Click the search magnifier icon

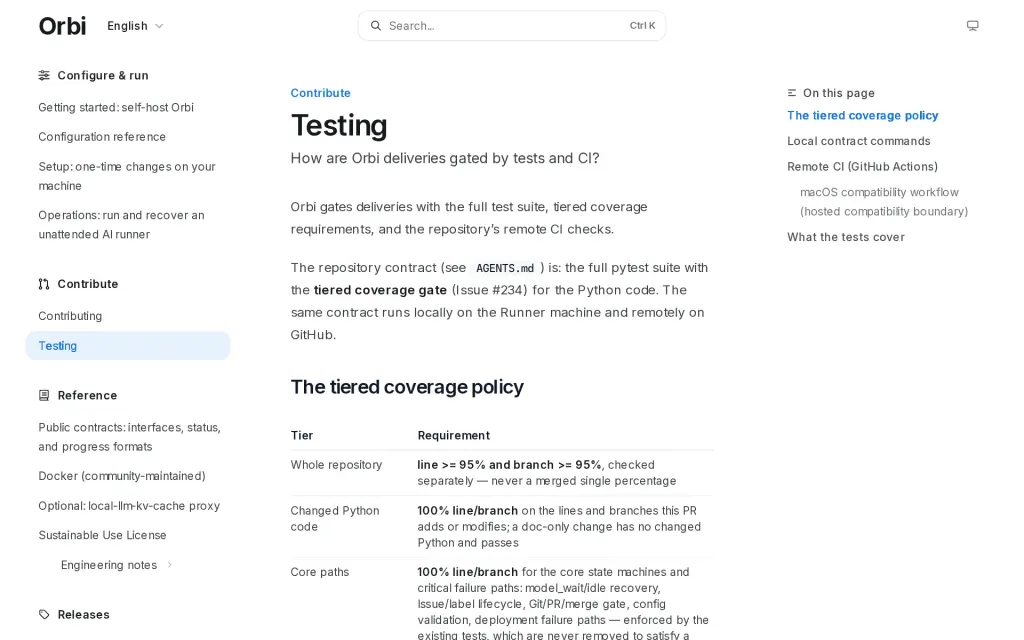376,26
